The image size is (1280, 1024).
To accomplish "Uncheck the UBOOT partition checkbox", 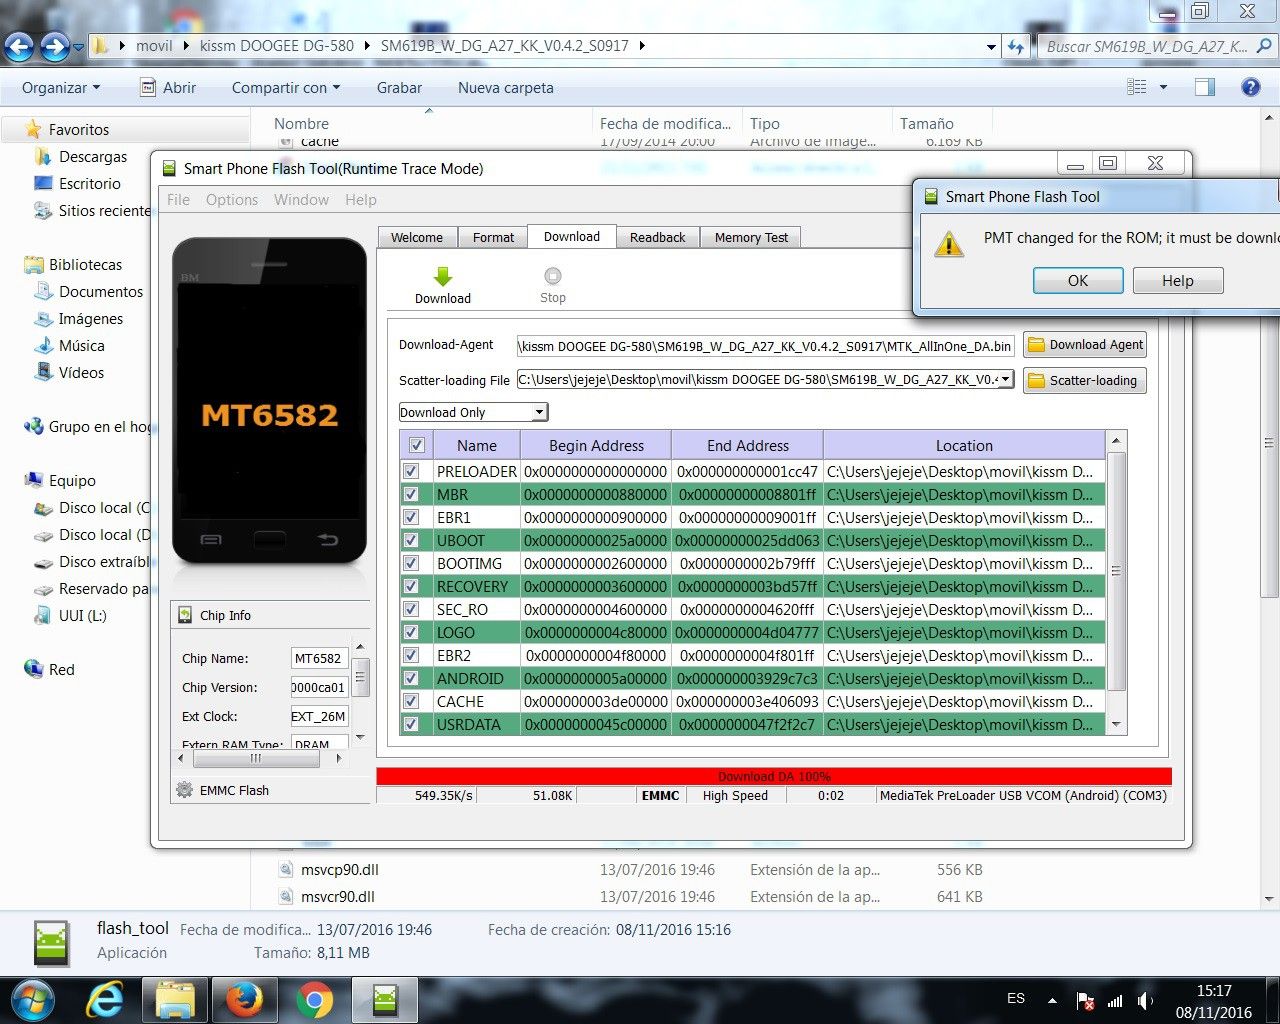I will (411, 540).
